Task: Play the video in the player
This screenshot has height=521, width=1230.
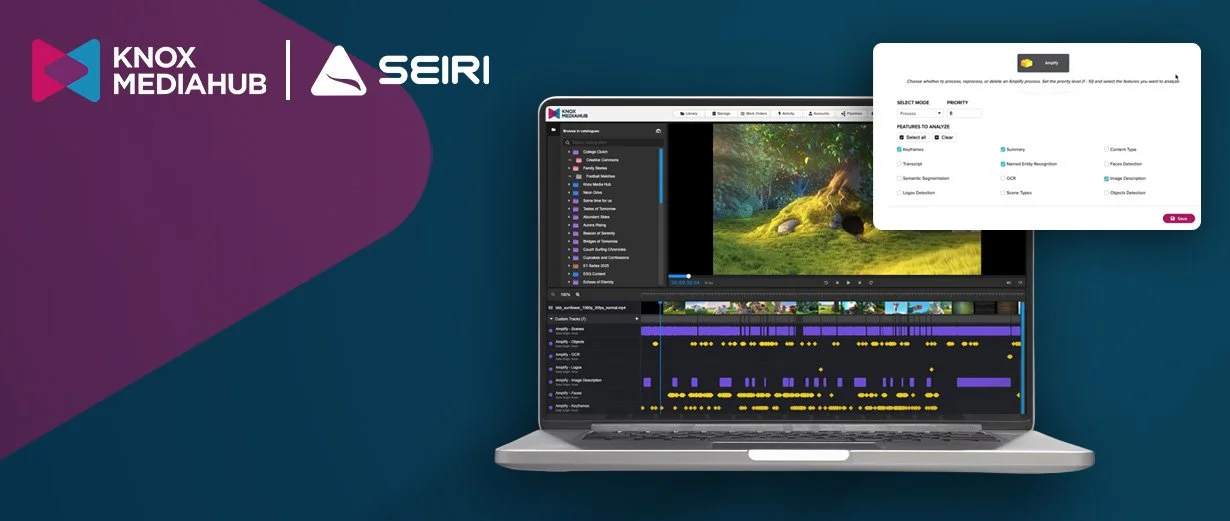Action: [849, 283]
